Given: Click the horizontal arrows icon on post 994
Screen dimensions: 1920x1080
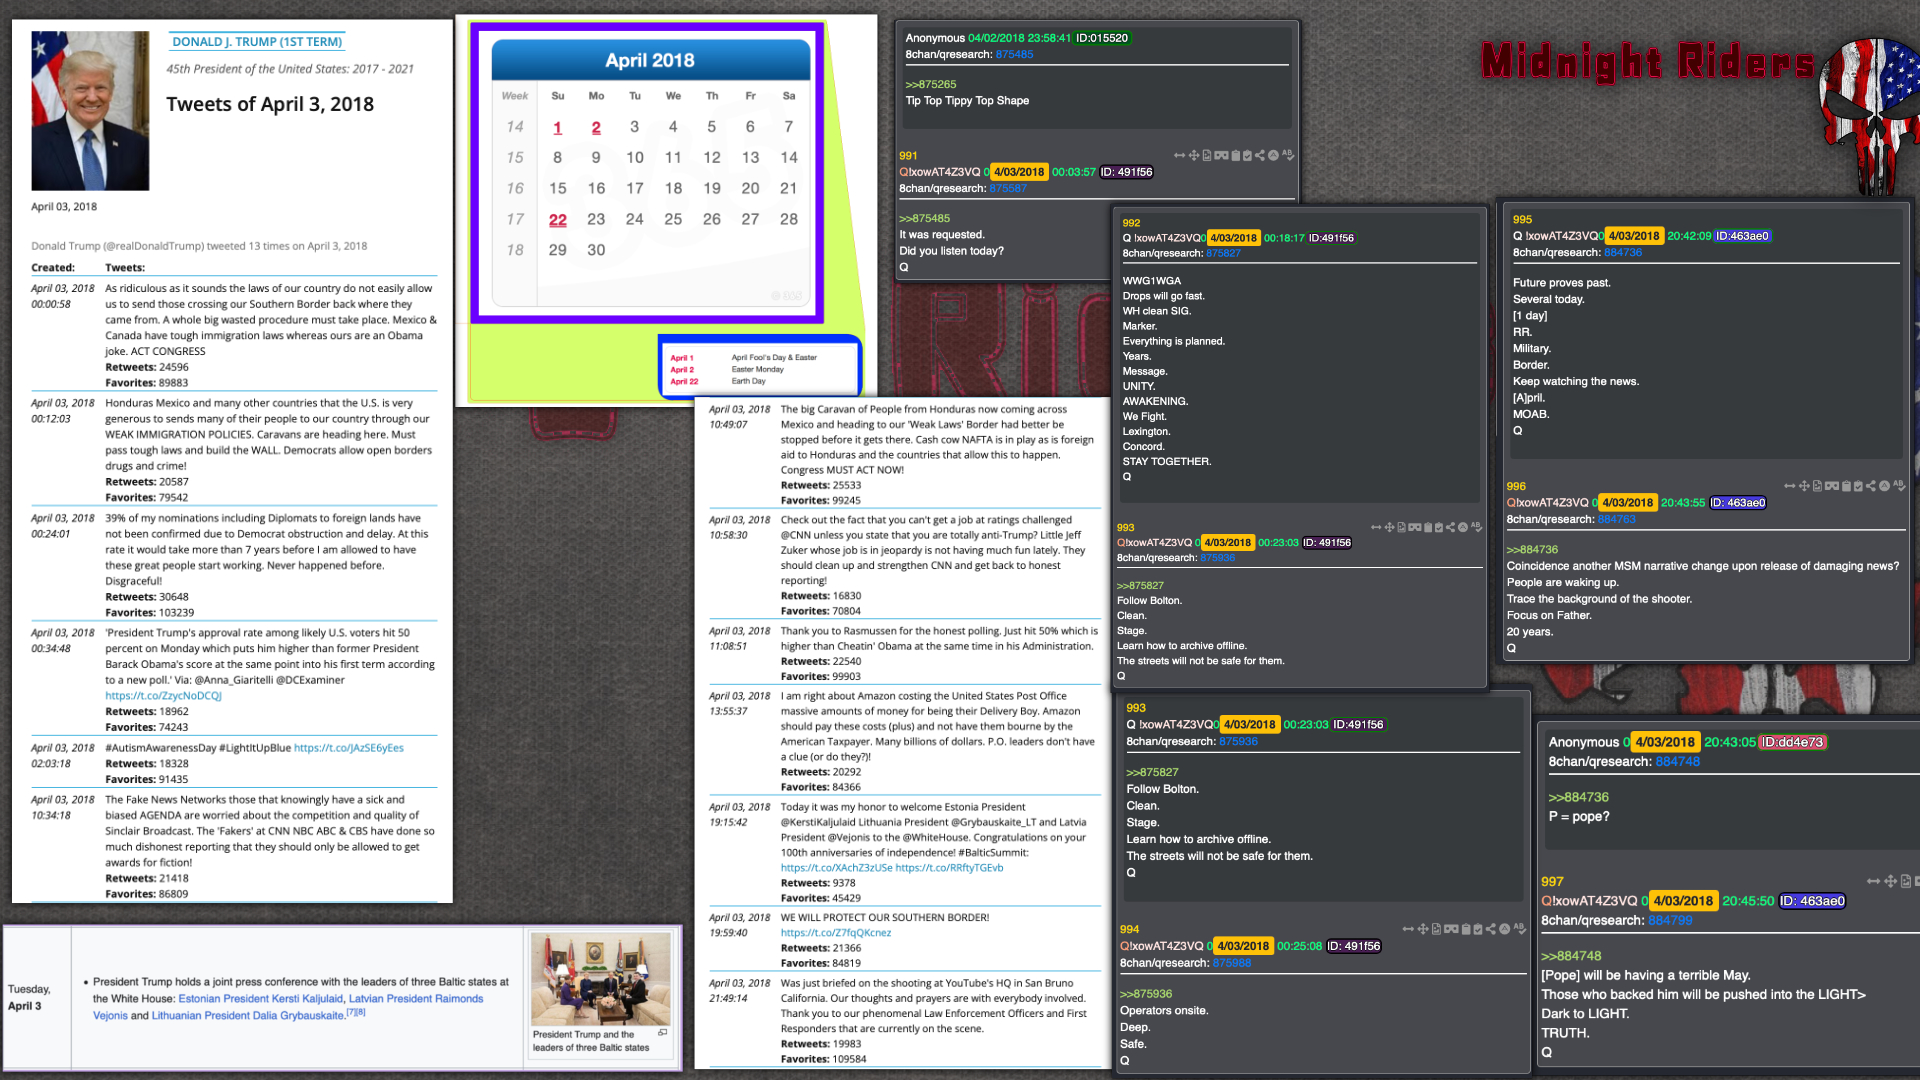Looking at the screenshot, I should (x=1408, y=929).
